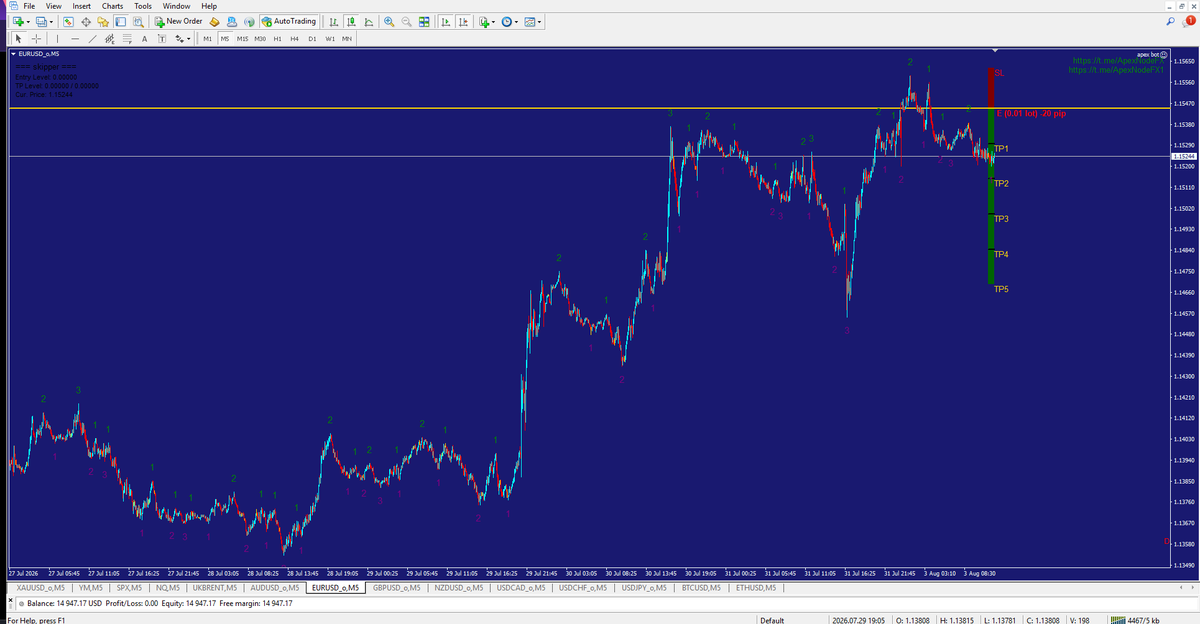Screen dimensions: 1200x624
Task: Switch timeframe to H4
Action: [294, 39]
